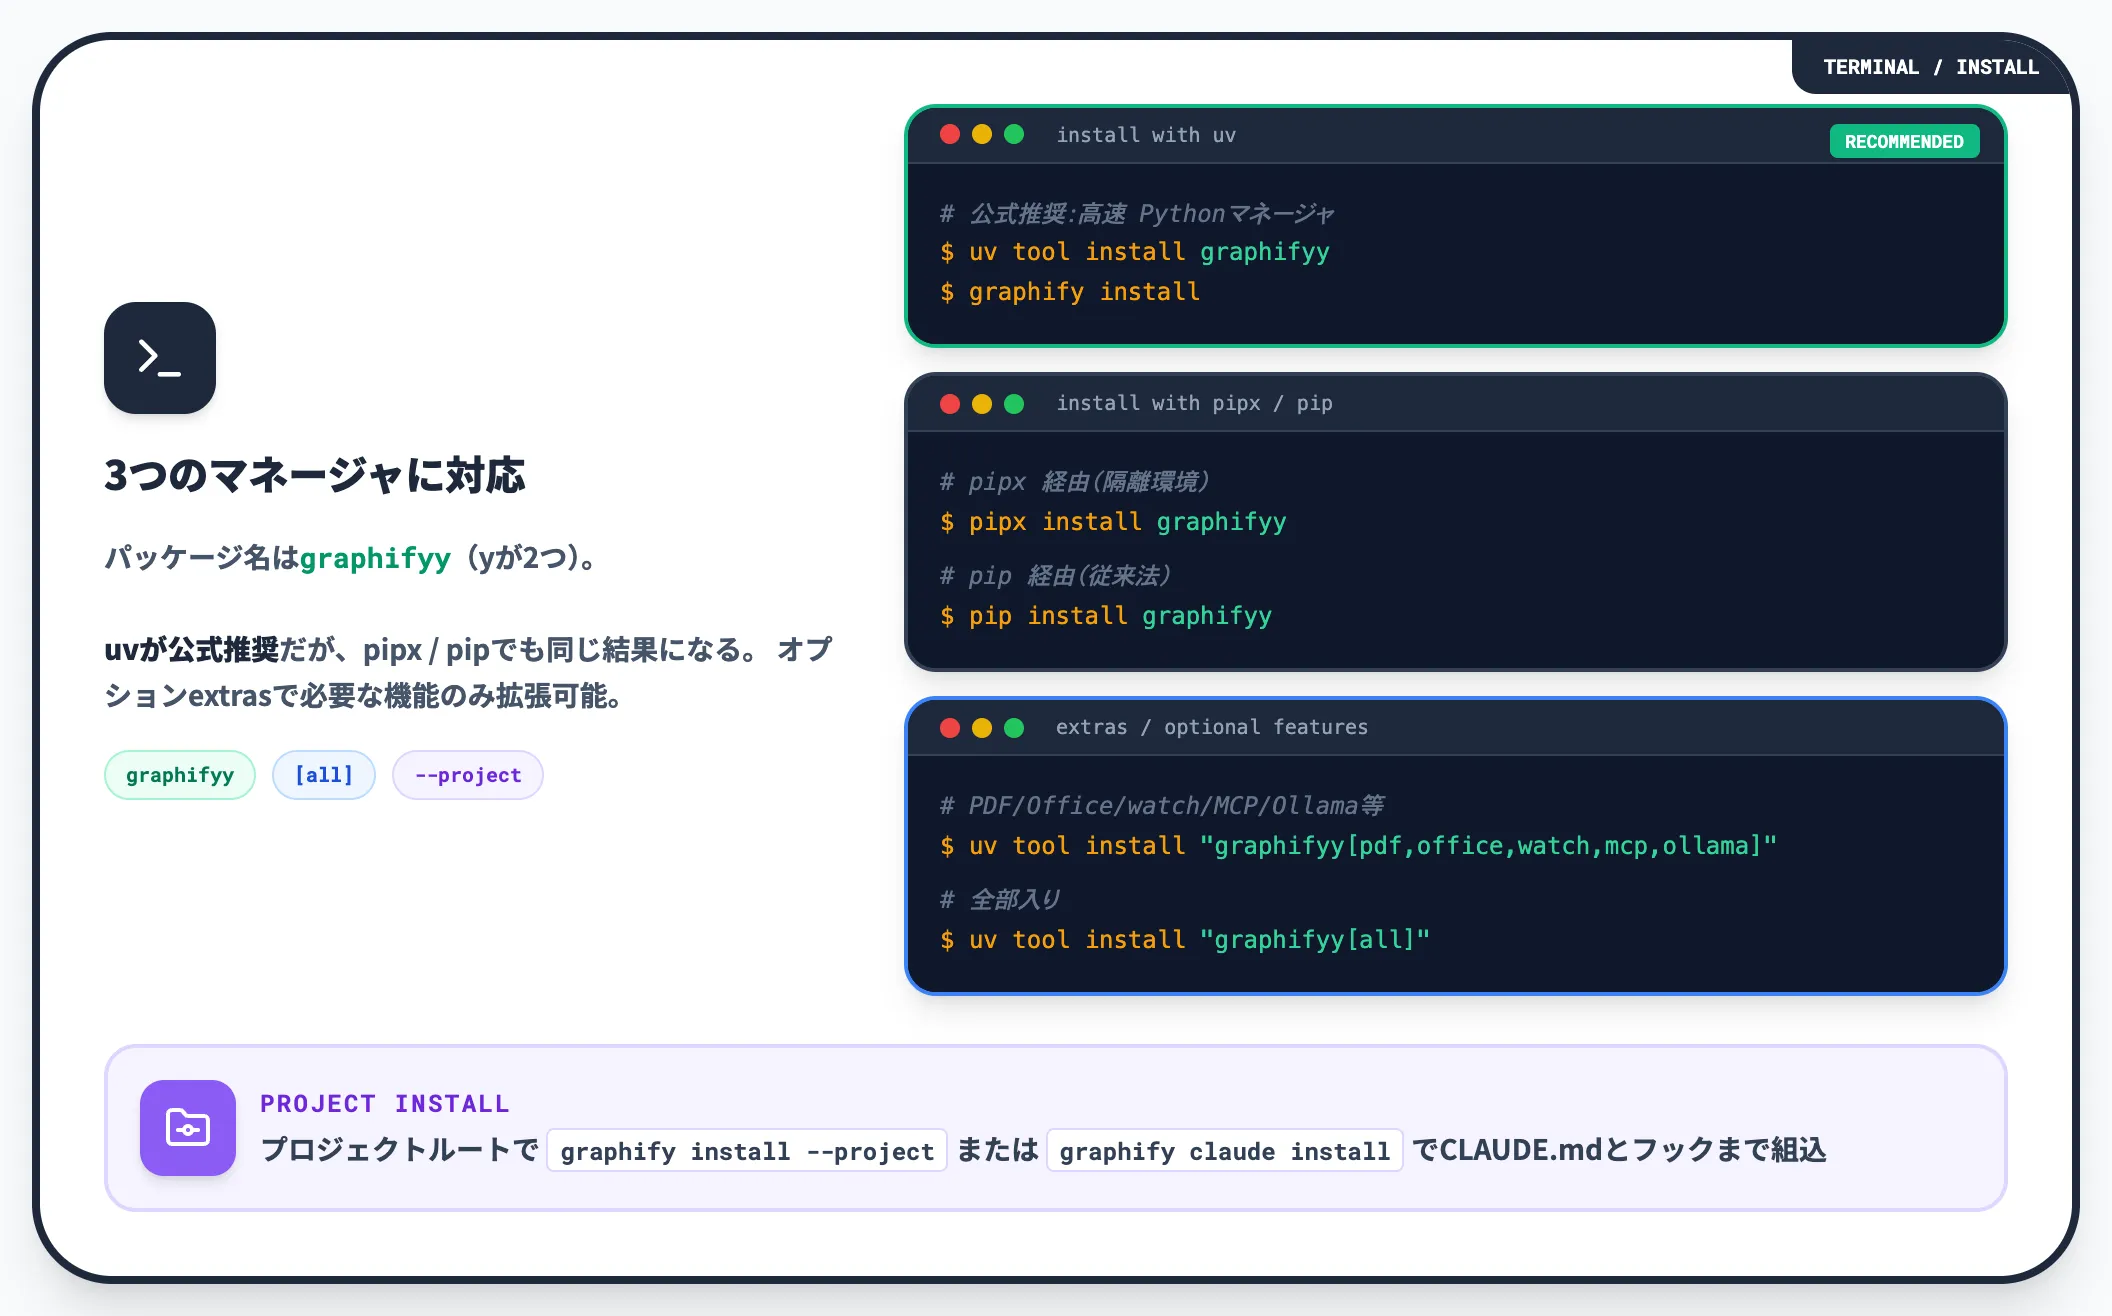Click green 'graphifyy' word in package name sentence
Image resolution: width=2112 pixels, height=1316 pixels.
(376, 558)
